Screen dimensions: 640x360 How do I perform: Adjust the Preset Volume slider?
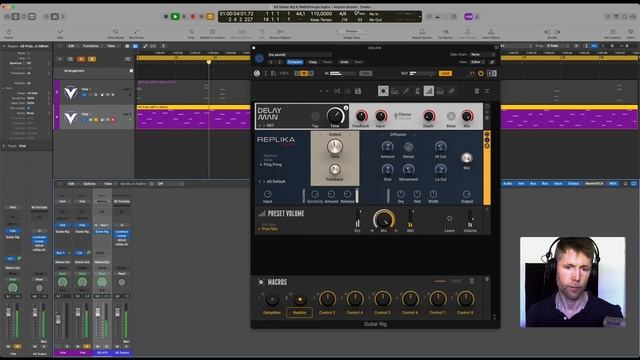click(470, 219)
